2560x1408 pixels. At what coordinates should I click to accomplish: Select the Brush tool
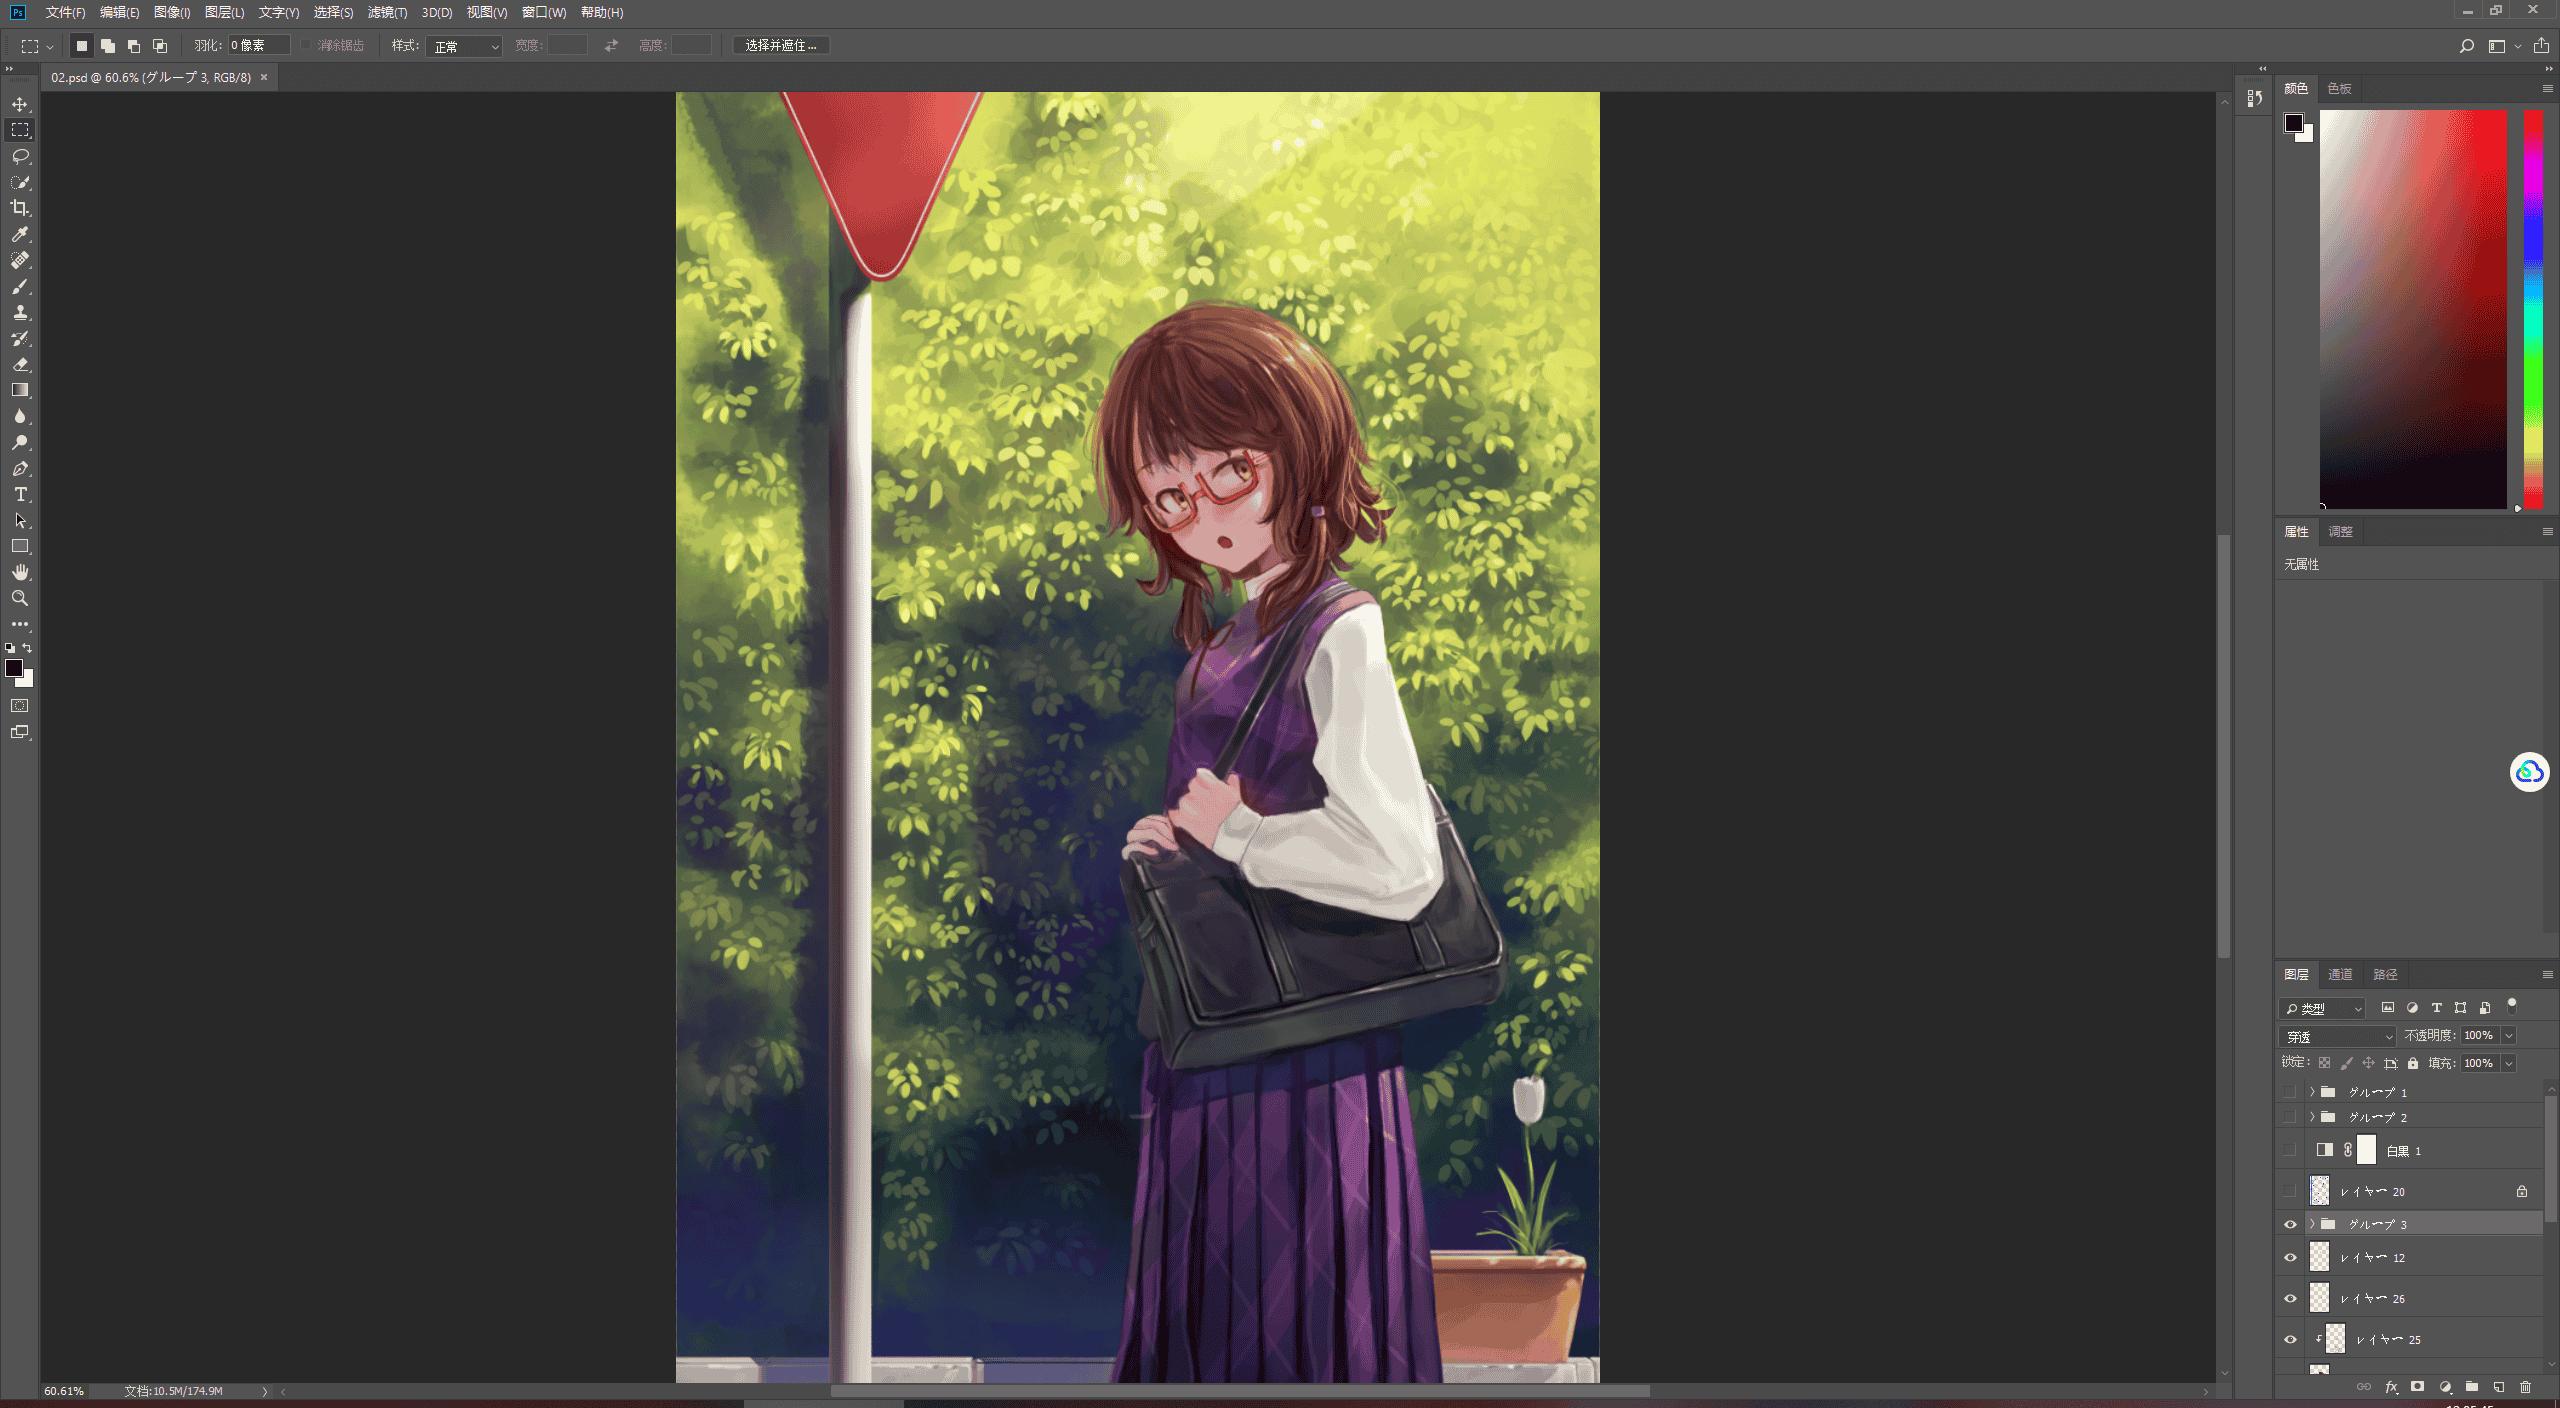coord(20,286)
